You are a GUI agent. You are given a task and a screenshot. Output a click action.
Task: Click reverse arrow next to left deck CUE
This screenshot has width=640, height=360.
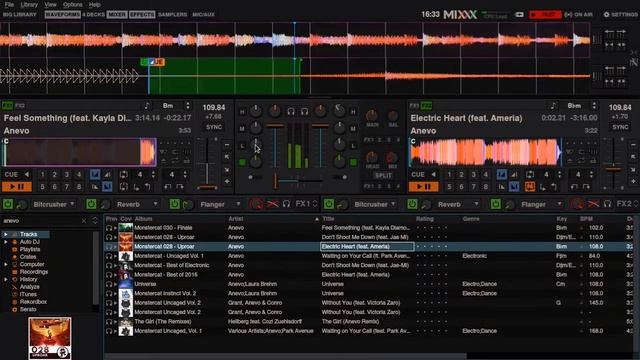click(27, 175)
